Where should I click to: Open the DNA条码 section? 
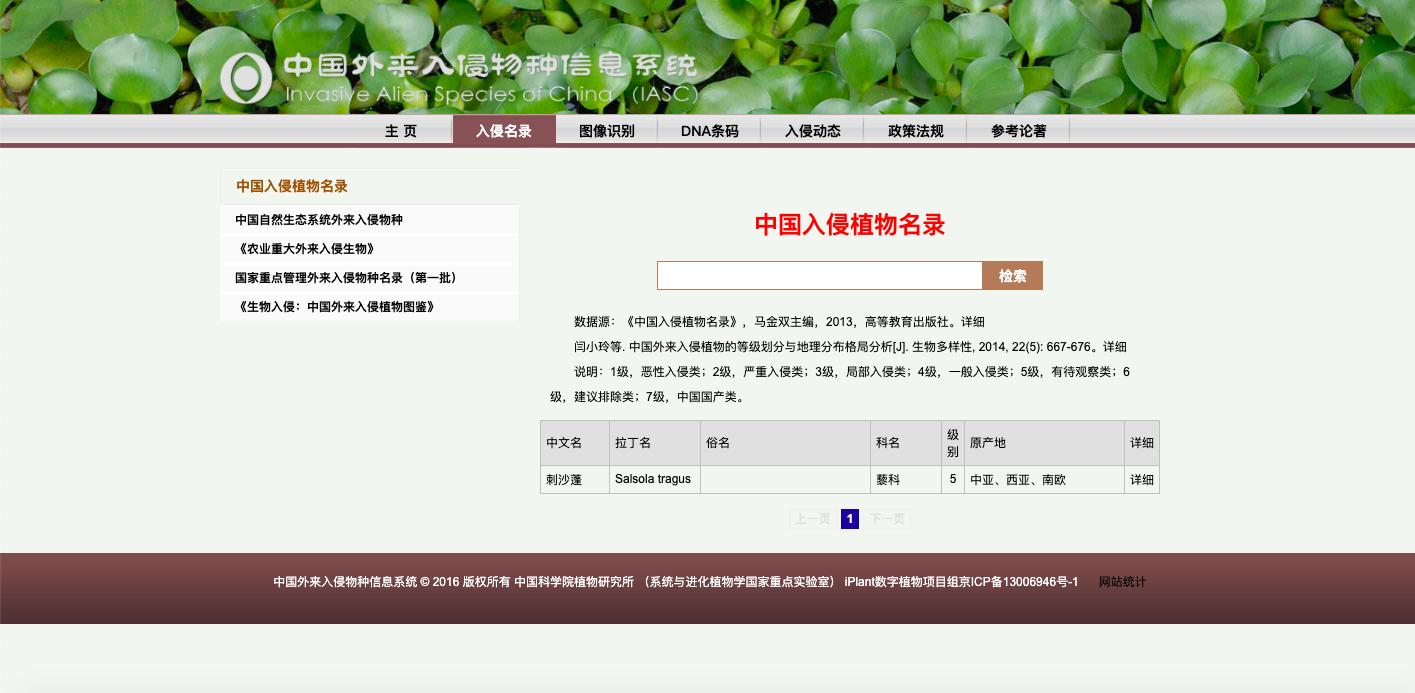pos(709,130)
